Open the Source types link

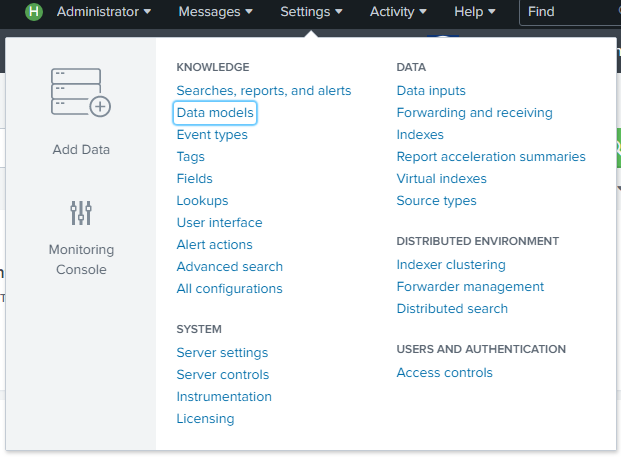coord(436,201)
